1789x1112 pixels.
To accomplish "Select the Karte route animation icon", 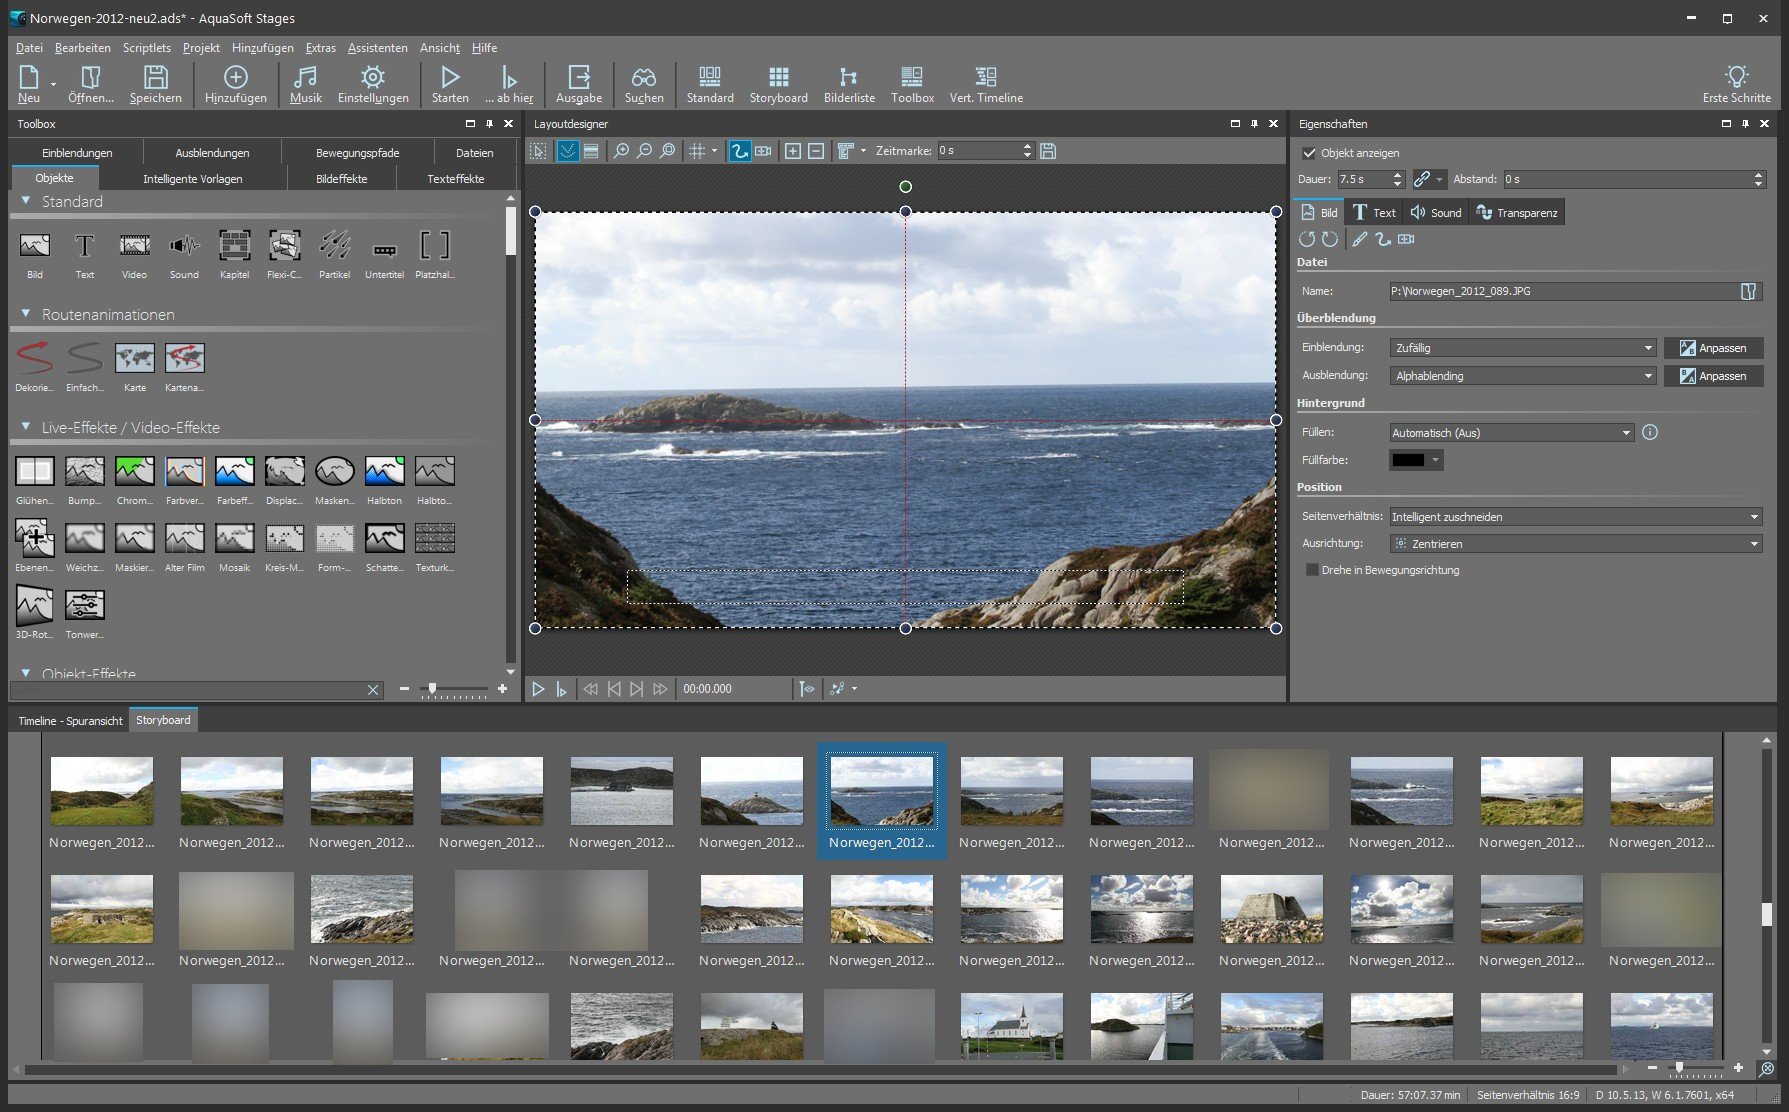I will pos(134,359).
